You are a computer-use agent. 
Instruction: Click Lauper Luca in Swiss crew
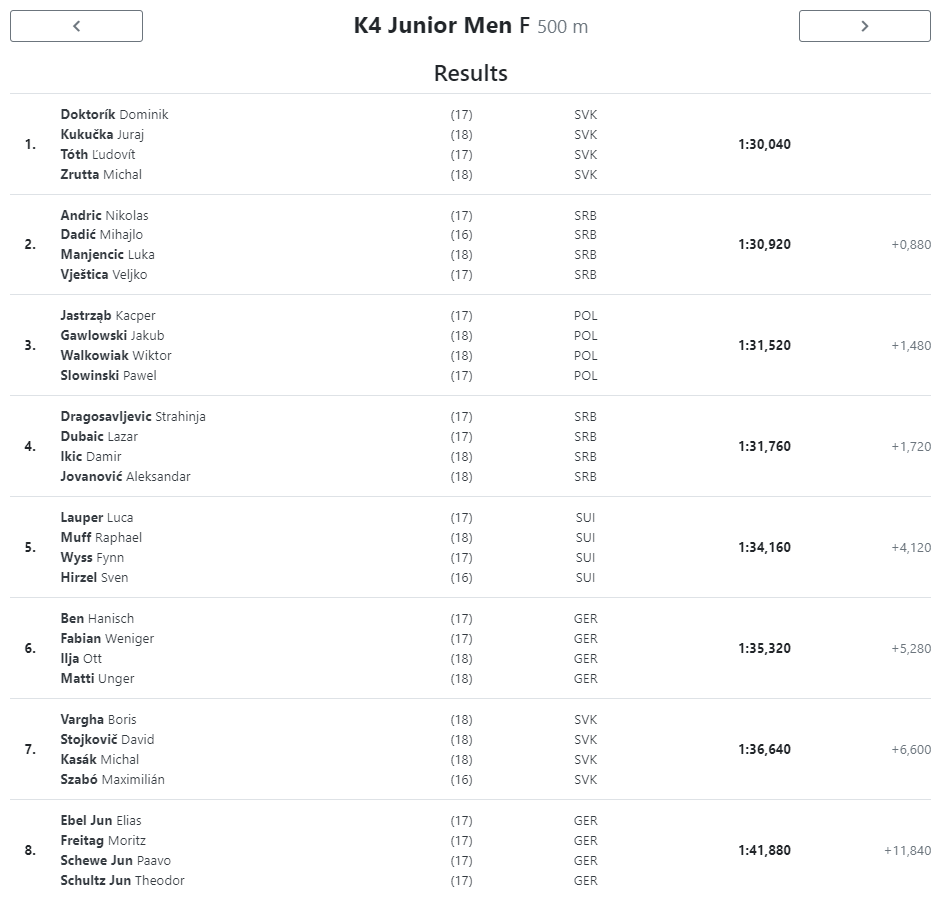click(x=97, y=517)
